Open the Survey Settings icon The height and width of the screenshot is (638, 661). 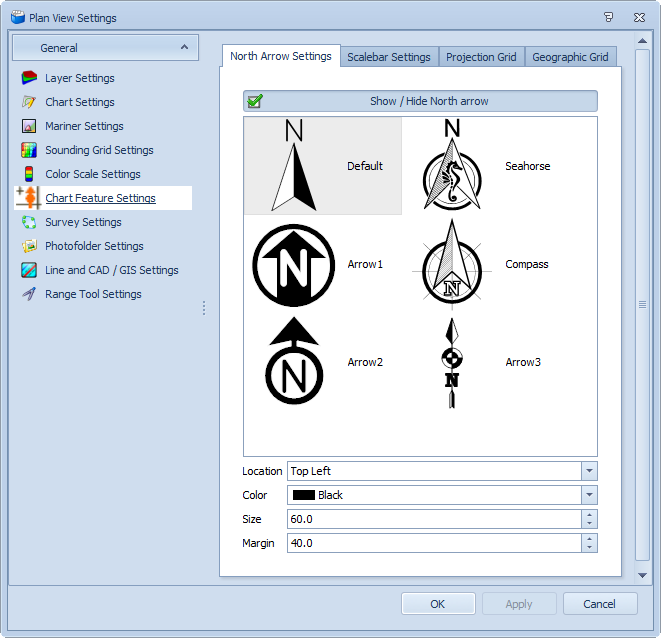[x=29, y=222]
